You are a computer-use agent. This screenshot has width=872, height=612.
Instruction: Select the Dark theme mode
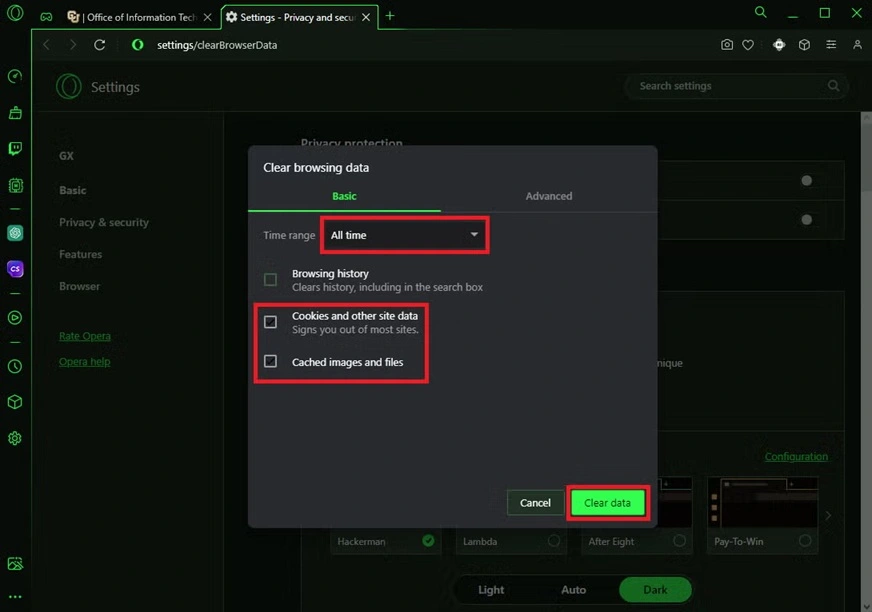pos(655,590)
